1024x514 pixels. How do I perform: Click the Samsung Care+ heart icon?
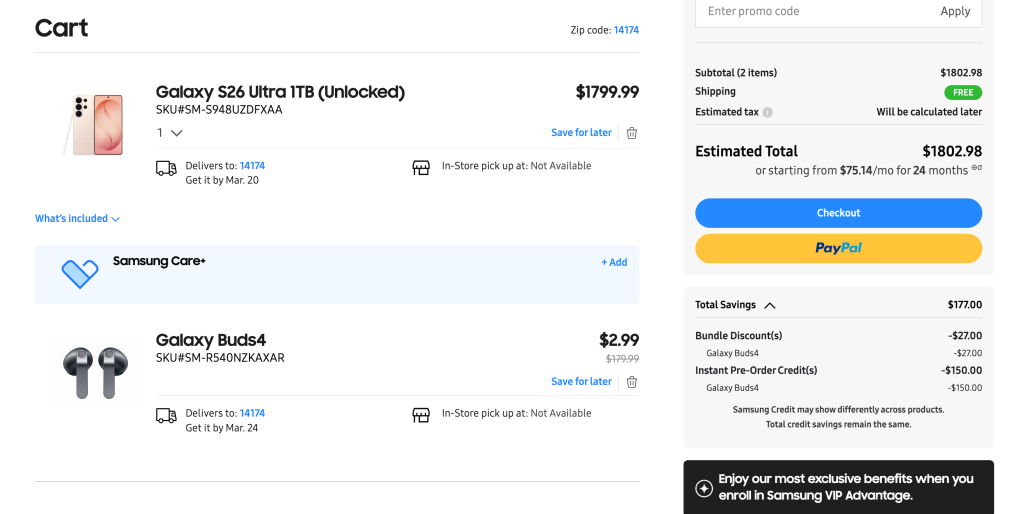(80, 273)
